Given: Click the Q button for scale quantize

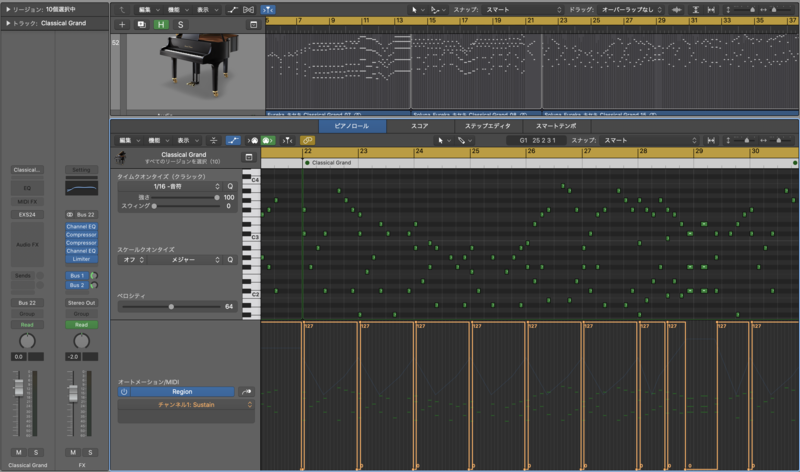Looking at the screenshot, I should click(230, 260).
